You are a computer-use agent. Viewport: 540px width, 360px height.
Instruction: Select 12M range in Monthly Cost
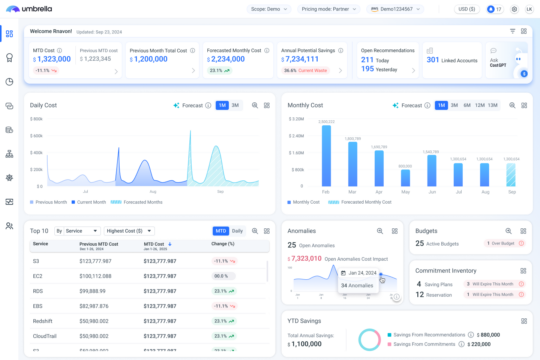pos(480,105)
